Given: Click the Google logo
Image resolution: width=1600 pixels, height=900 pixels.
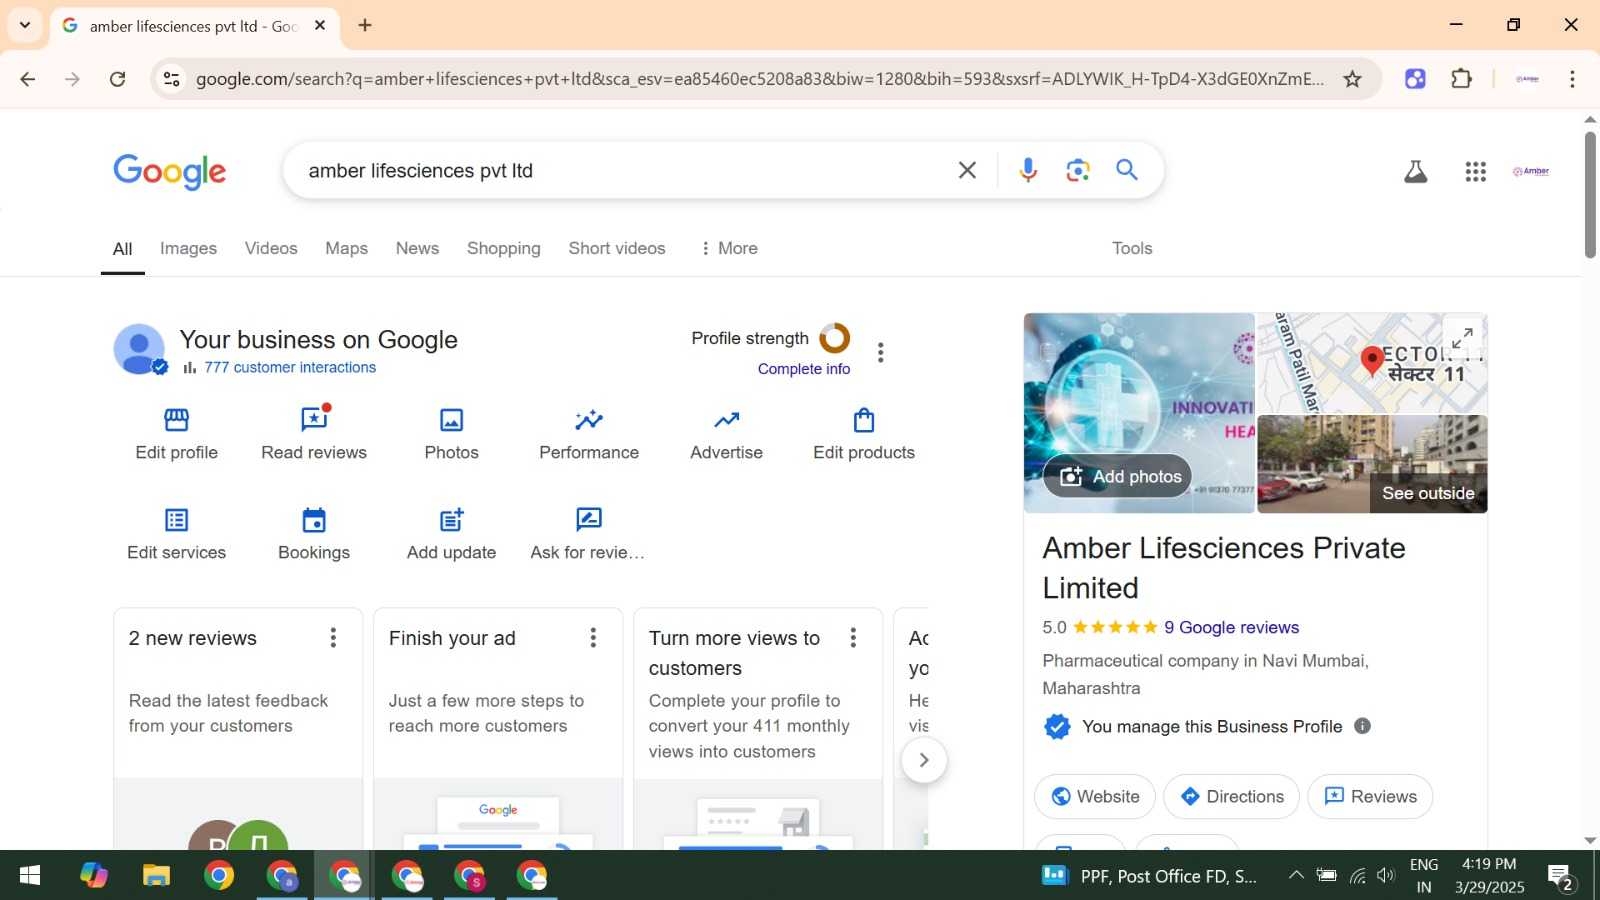Looking at the screenshot, I should click(x=170, y=172).
